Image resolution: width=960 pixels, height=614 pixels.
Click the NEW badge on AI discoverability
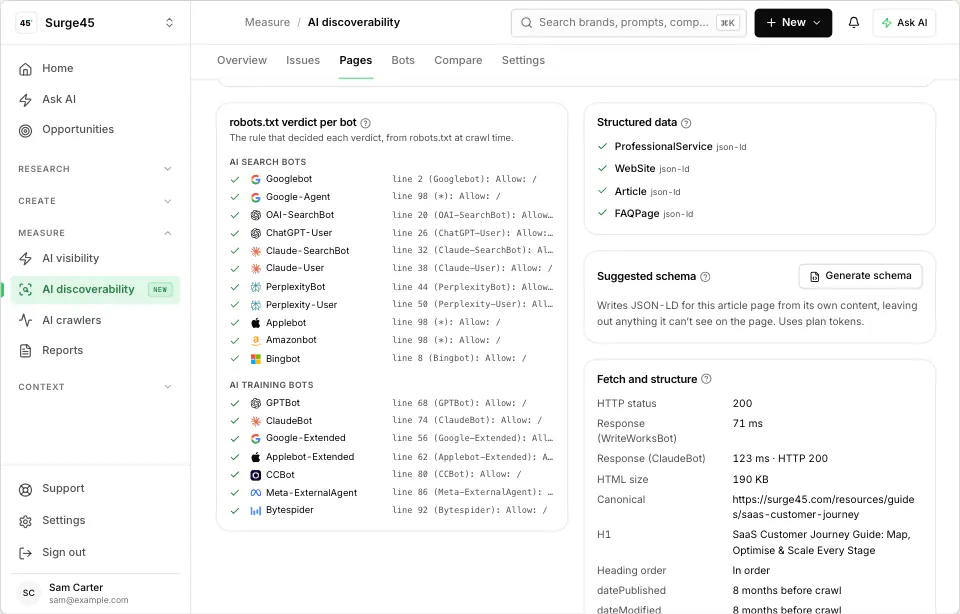pos(160,290)
